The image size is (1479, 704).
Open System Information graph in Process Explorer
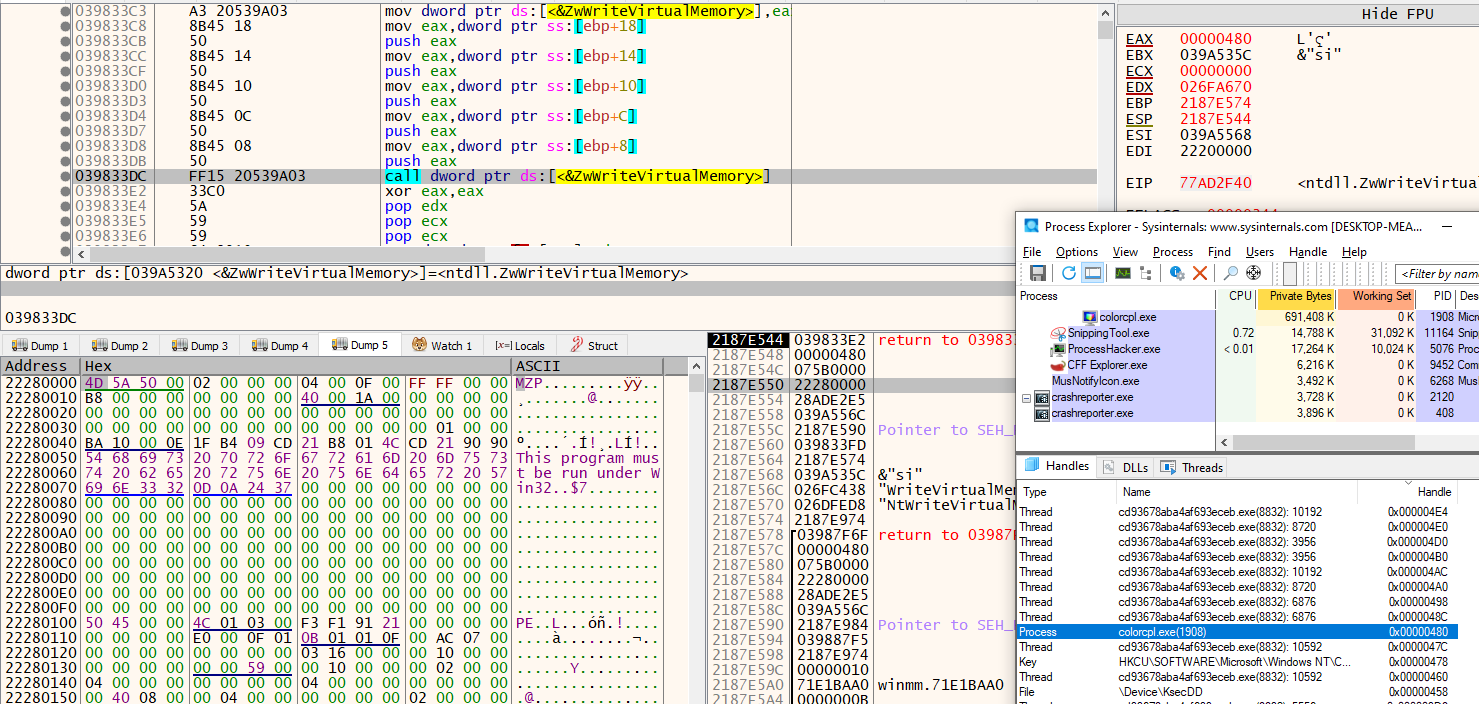point(1122,272)
